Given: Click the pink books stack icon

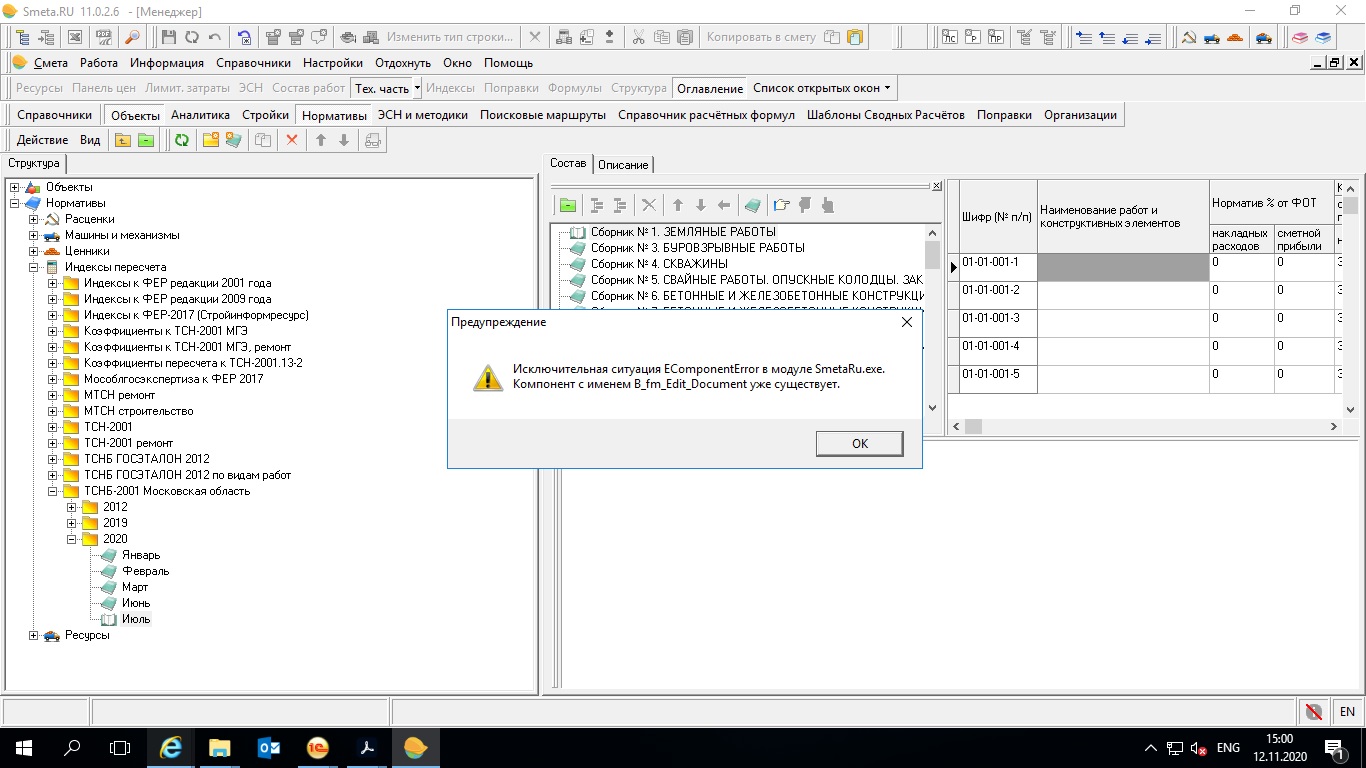Looking at the screenshot, I should point(1300,37).
